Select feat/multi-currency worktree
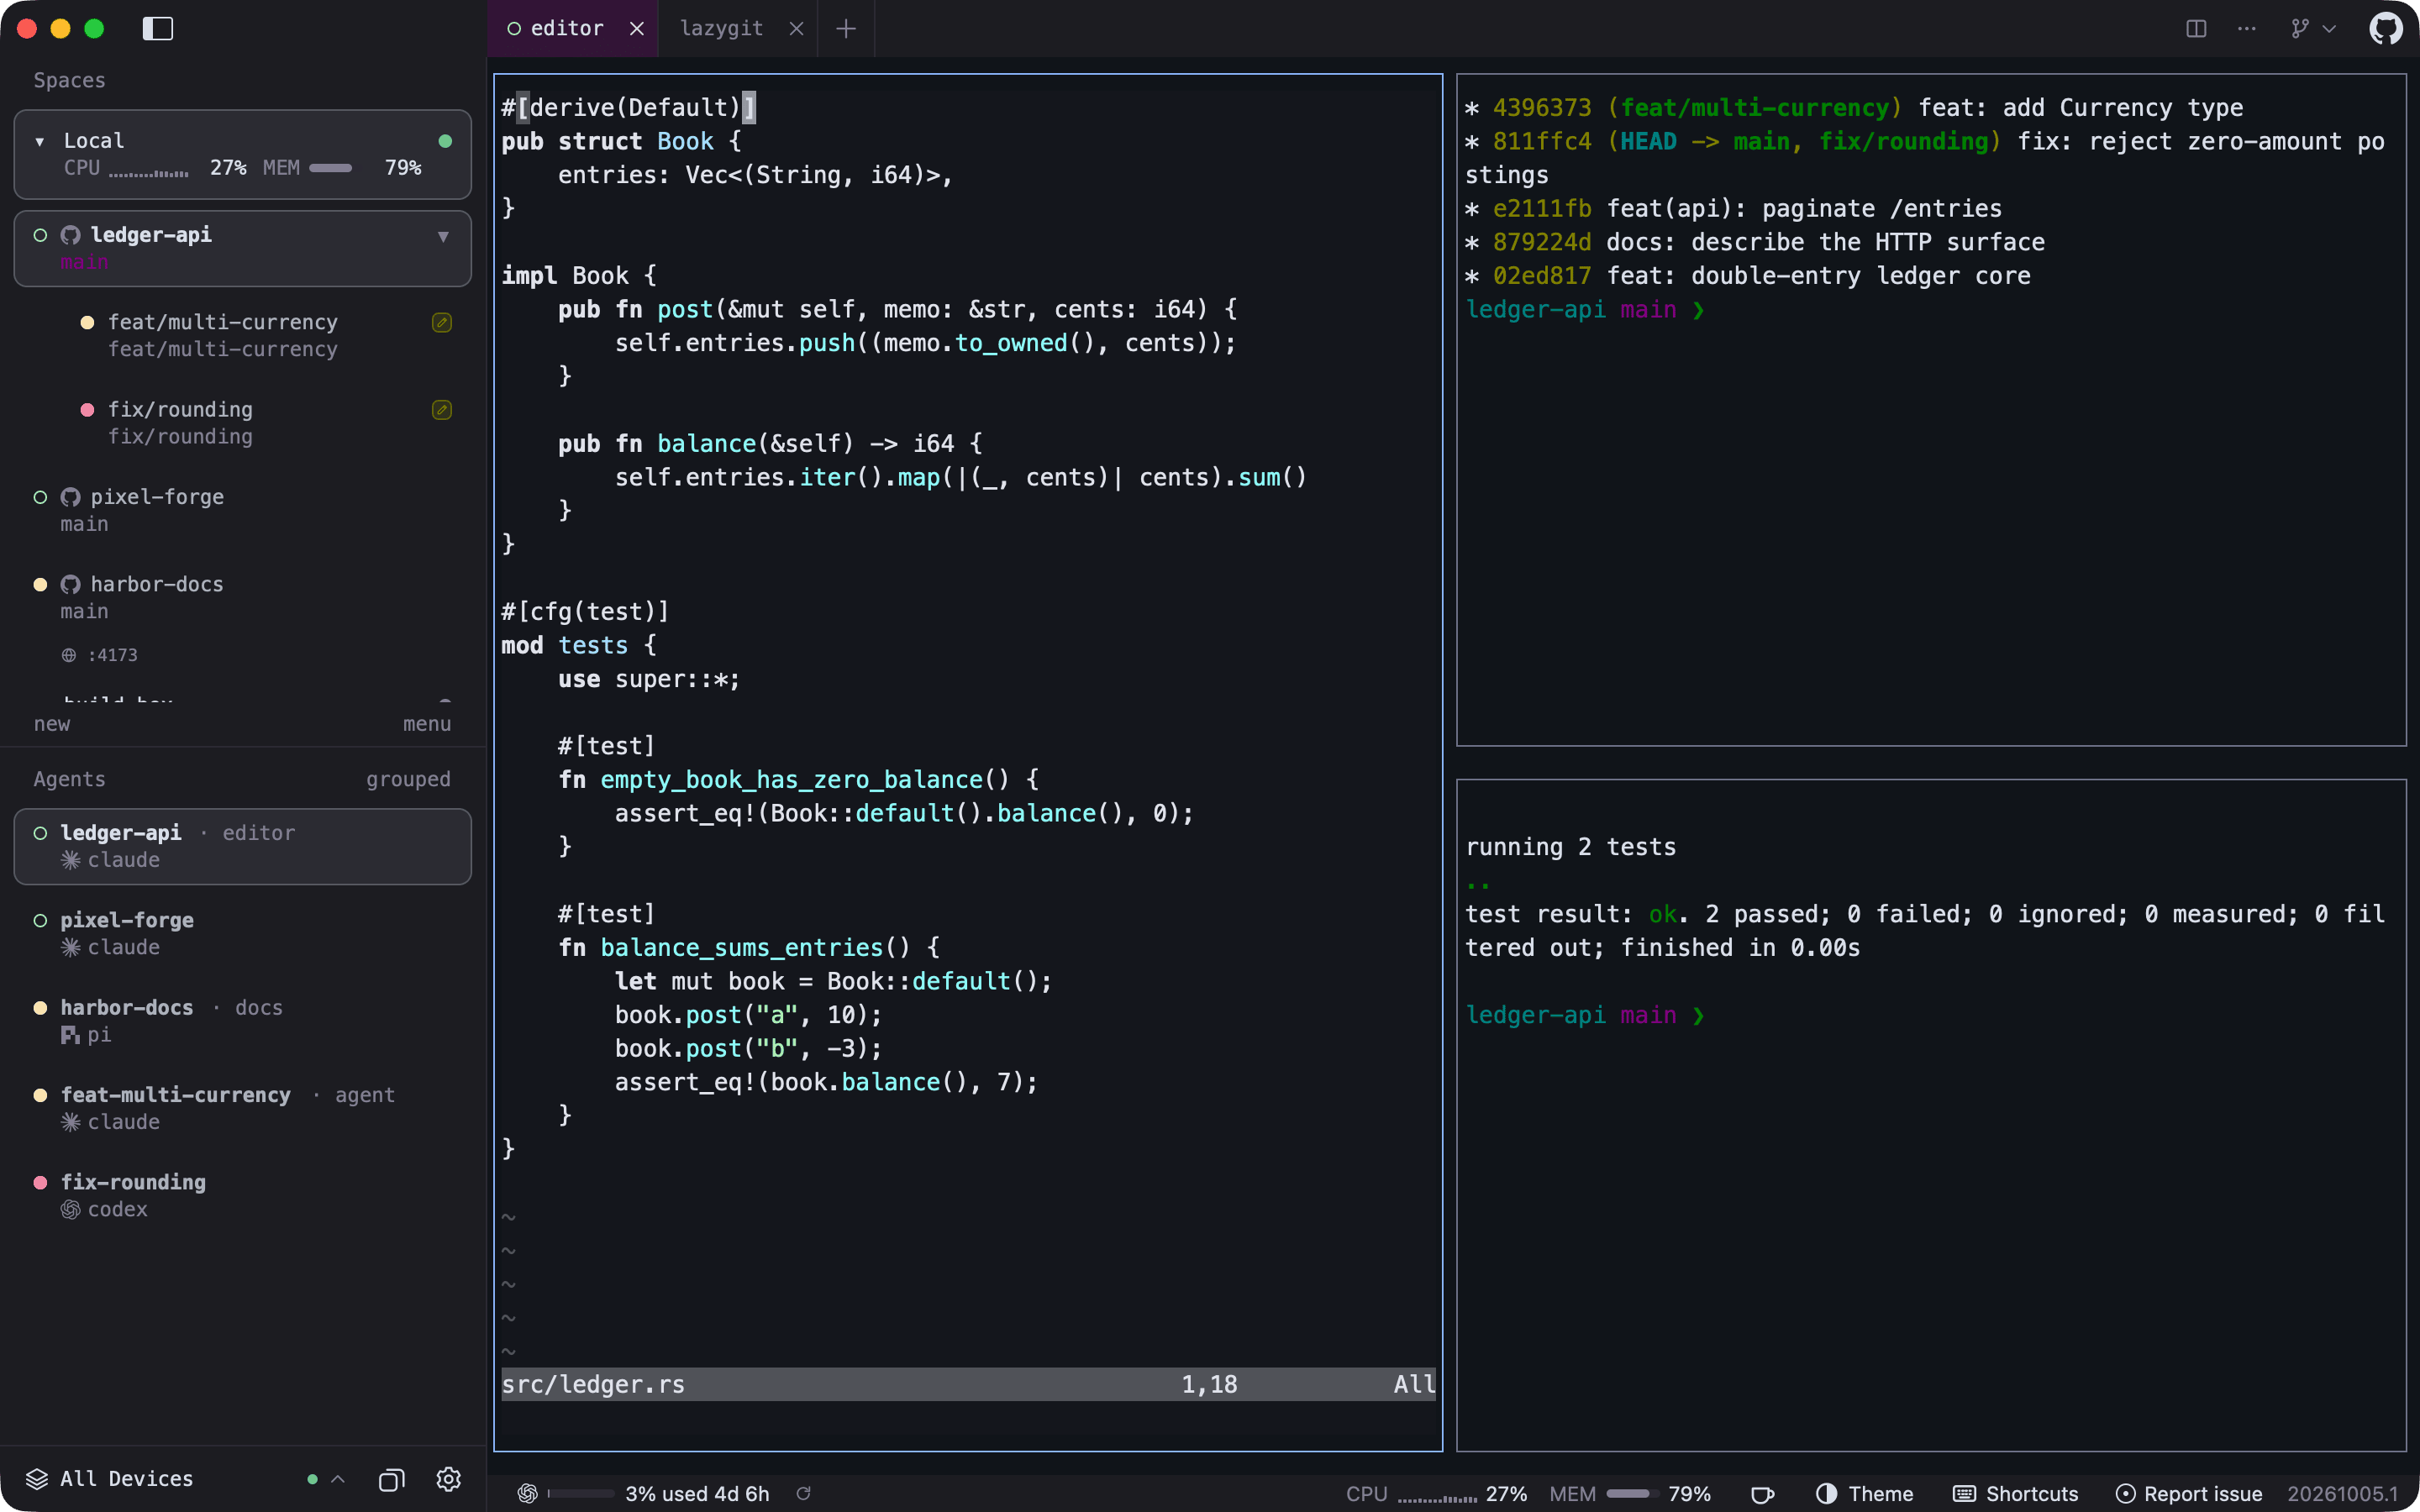 point(243,335)
